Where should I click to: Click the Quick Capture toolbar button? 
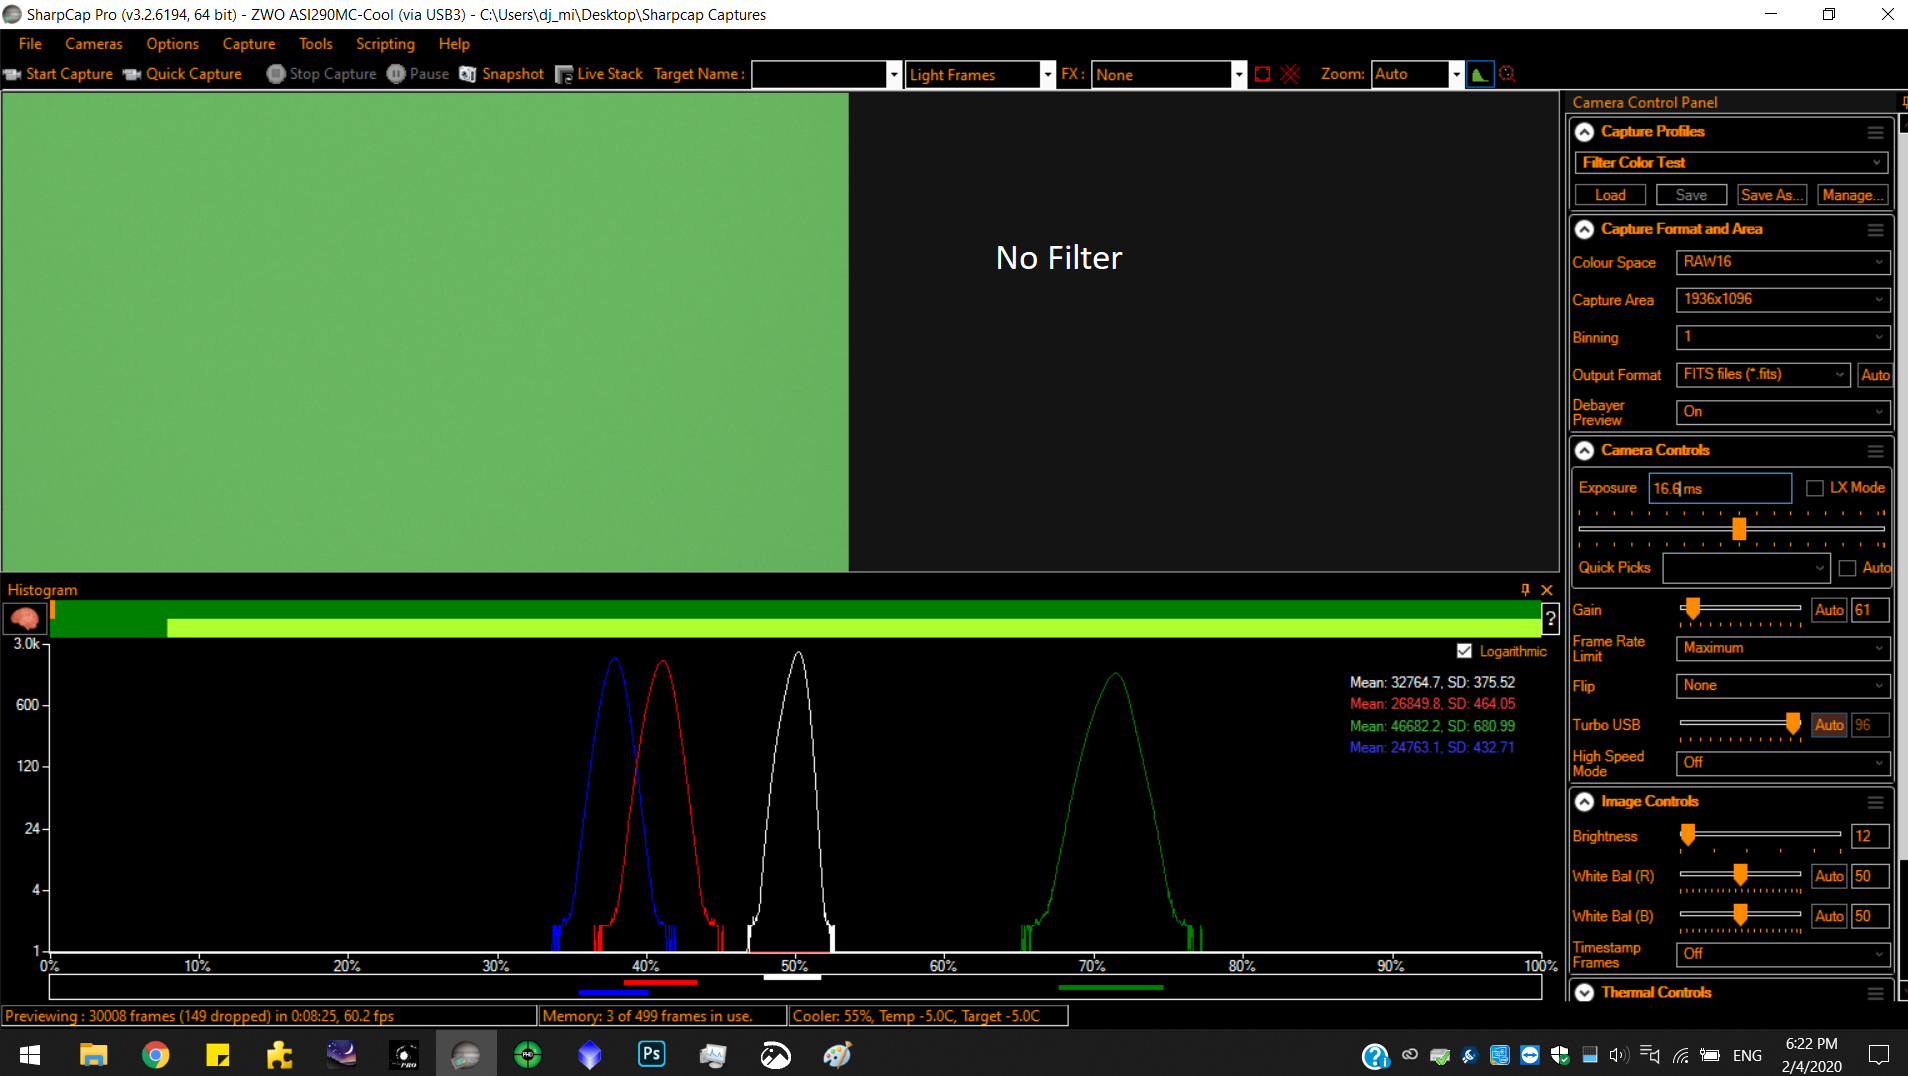pos(183,74)
